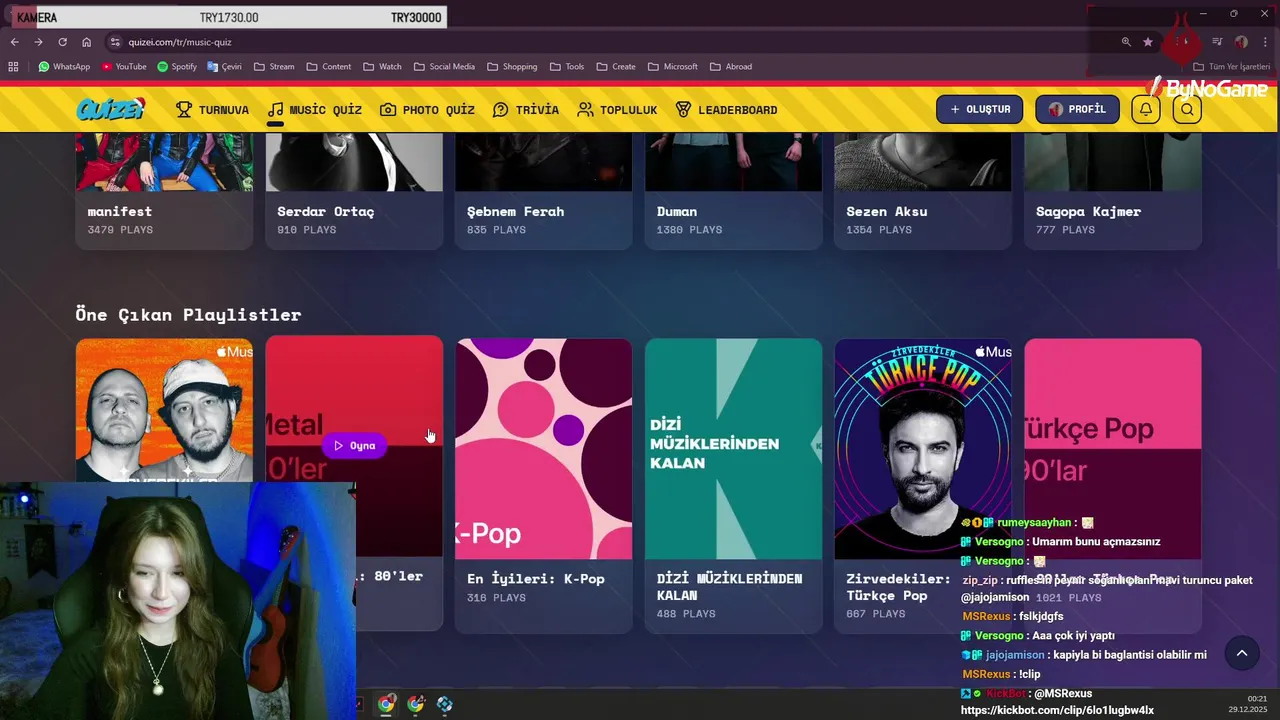The width and height of the screenshot is (1280, 720).
Task: Open the Tüm Yer İşaretleri folder
Action: (x=1232, y=67)
